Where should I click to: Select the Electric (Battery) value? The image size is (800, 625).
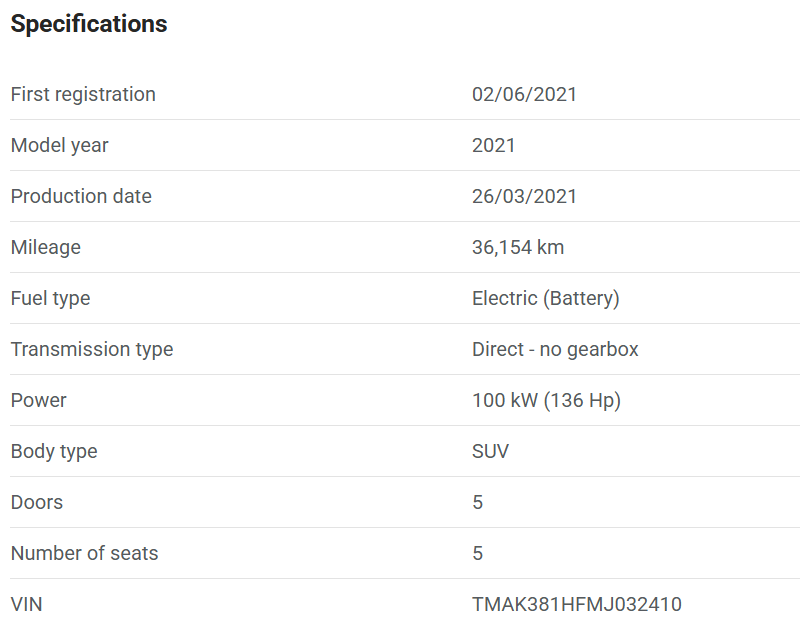tap(545, 298)
